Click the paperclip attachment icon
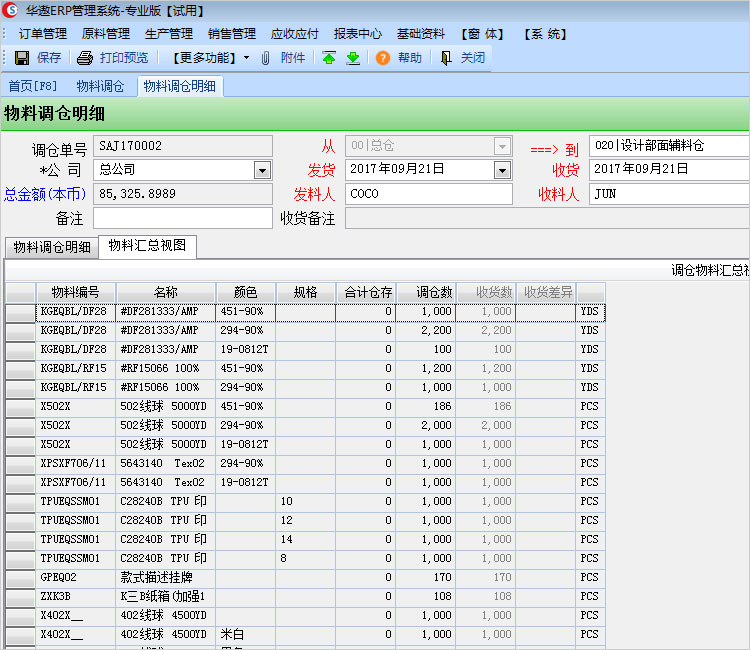This screenshot has height=650, width=750. (x=265, y=58)
